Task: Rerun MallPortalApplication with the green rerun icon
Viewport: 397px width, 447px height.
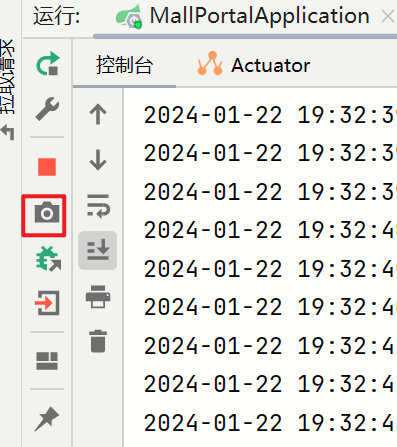Action: [x=48, y=63]
